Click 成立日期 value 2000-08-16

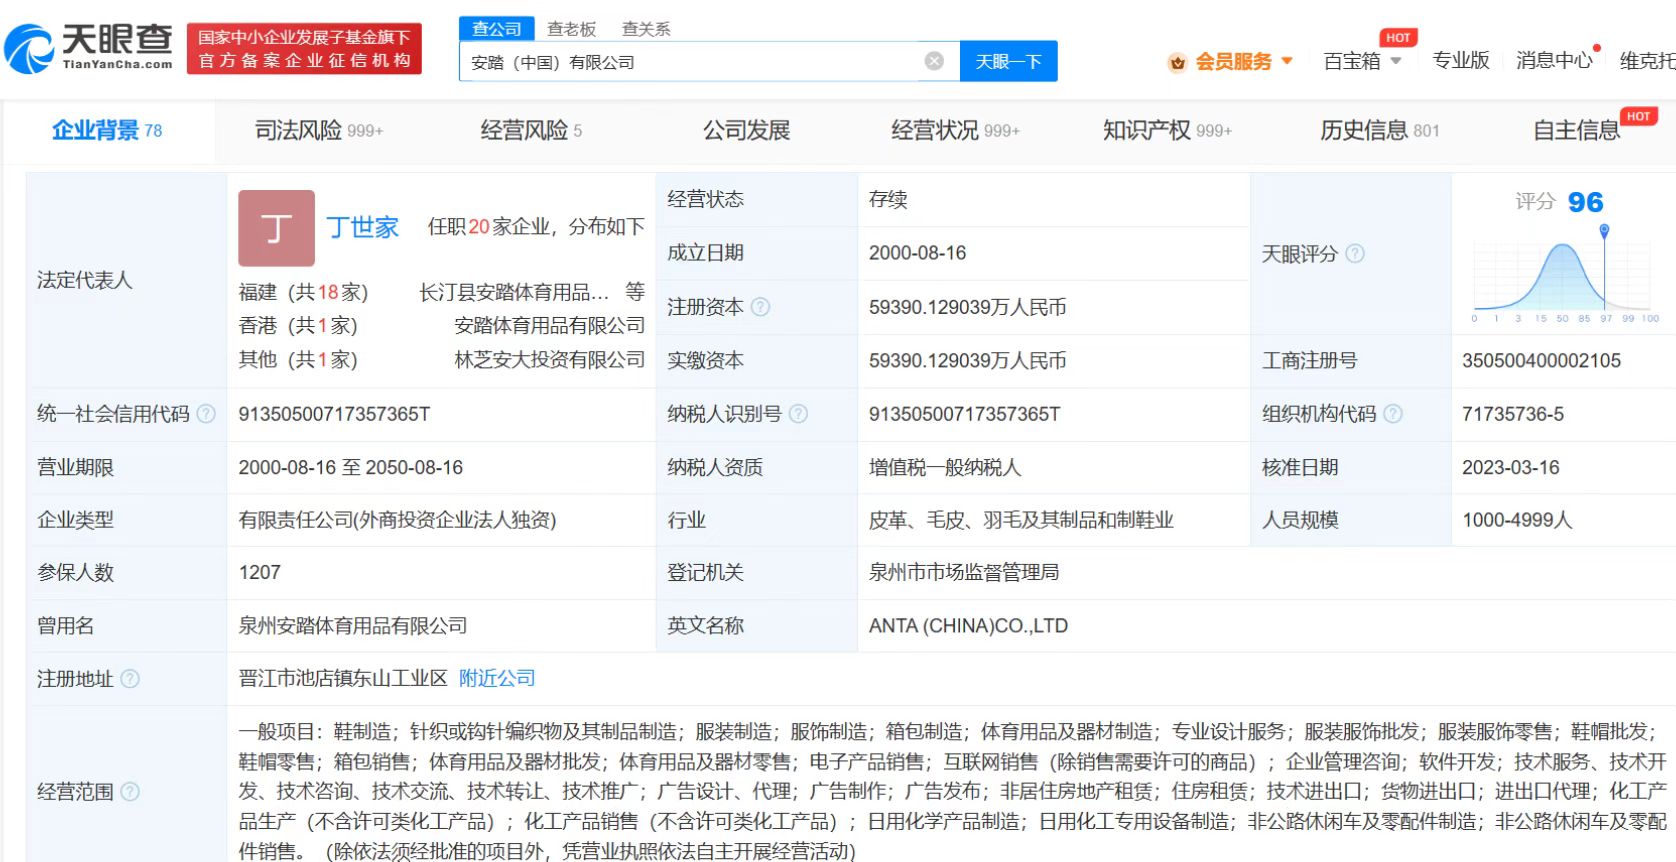click(x=917, y=253)
